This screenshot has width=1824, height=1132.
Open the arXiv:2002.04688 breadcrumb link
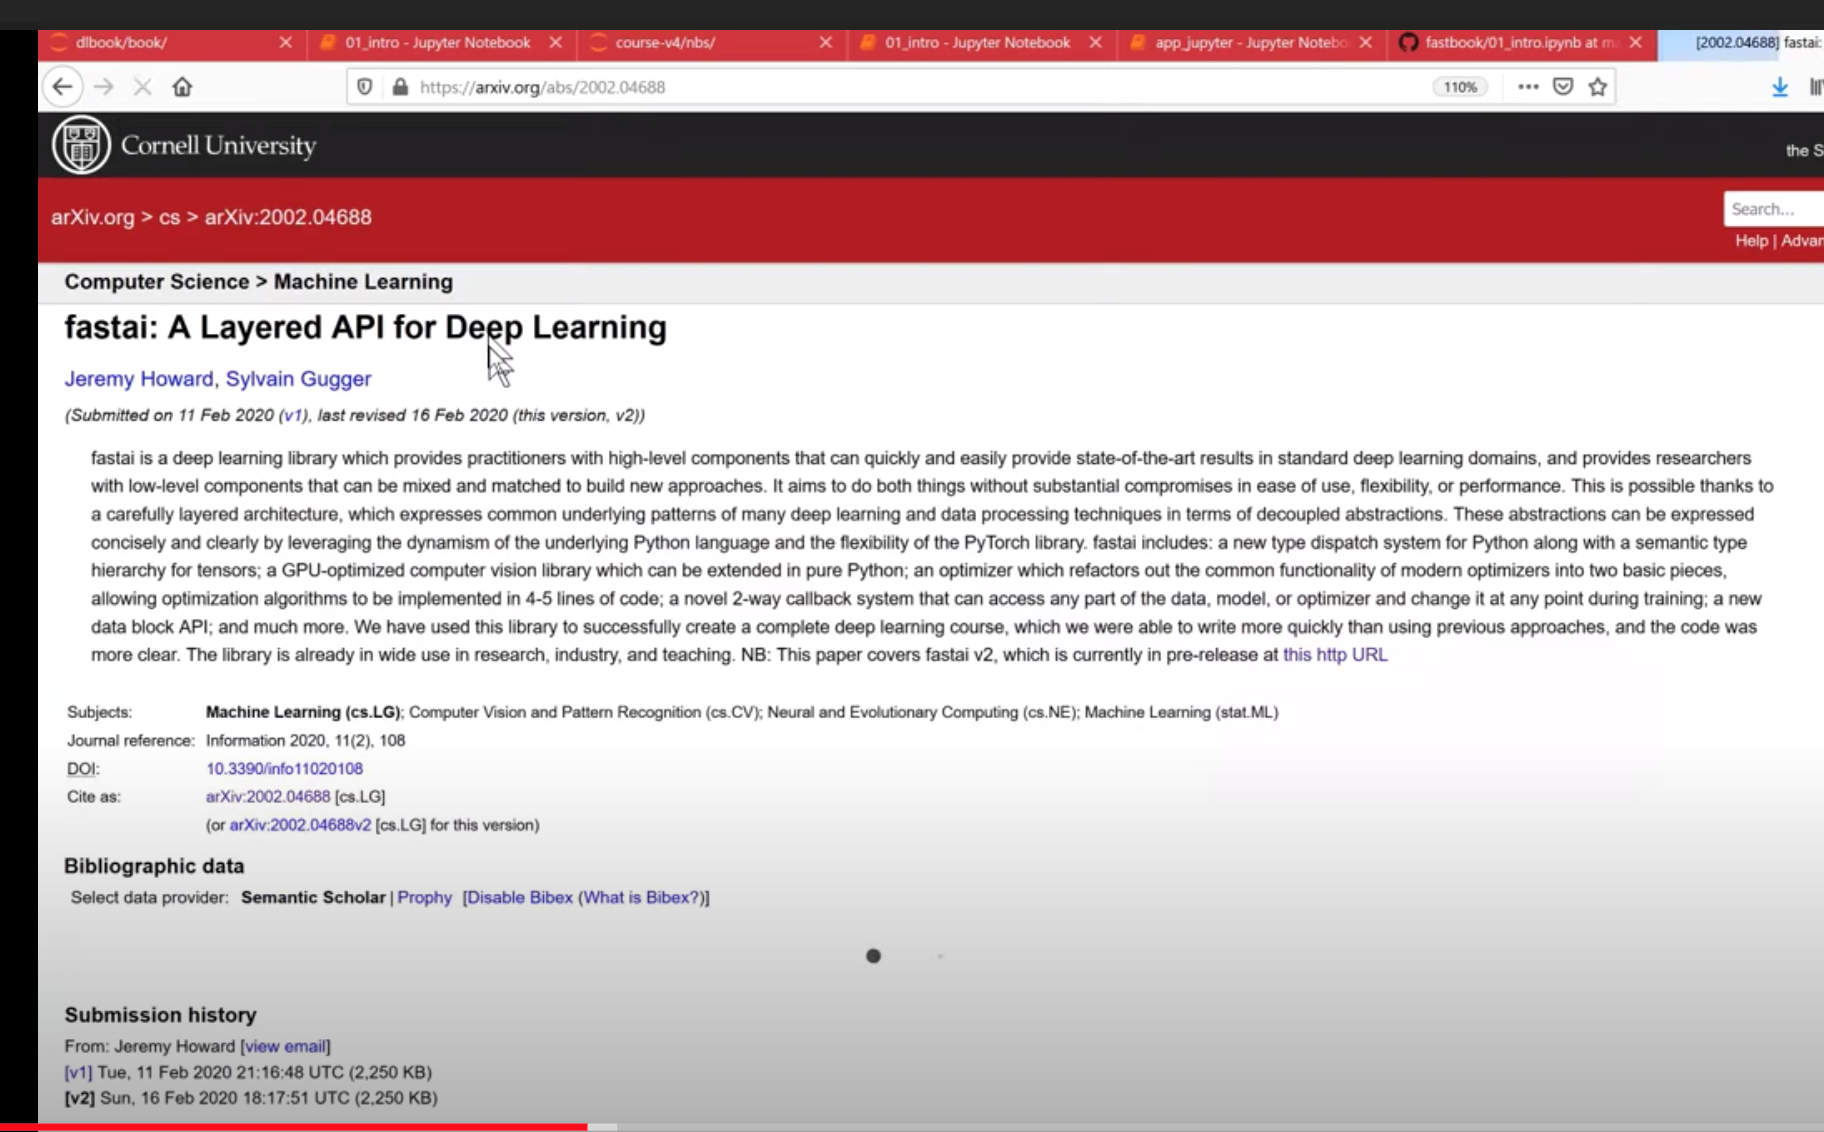[288, 217]
